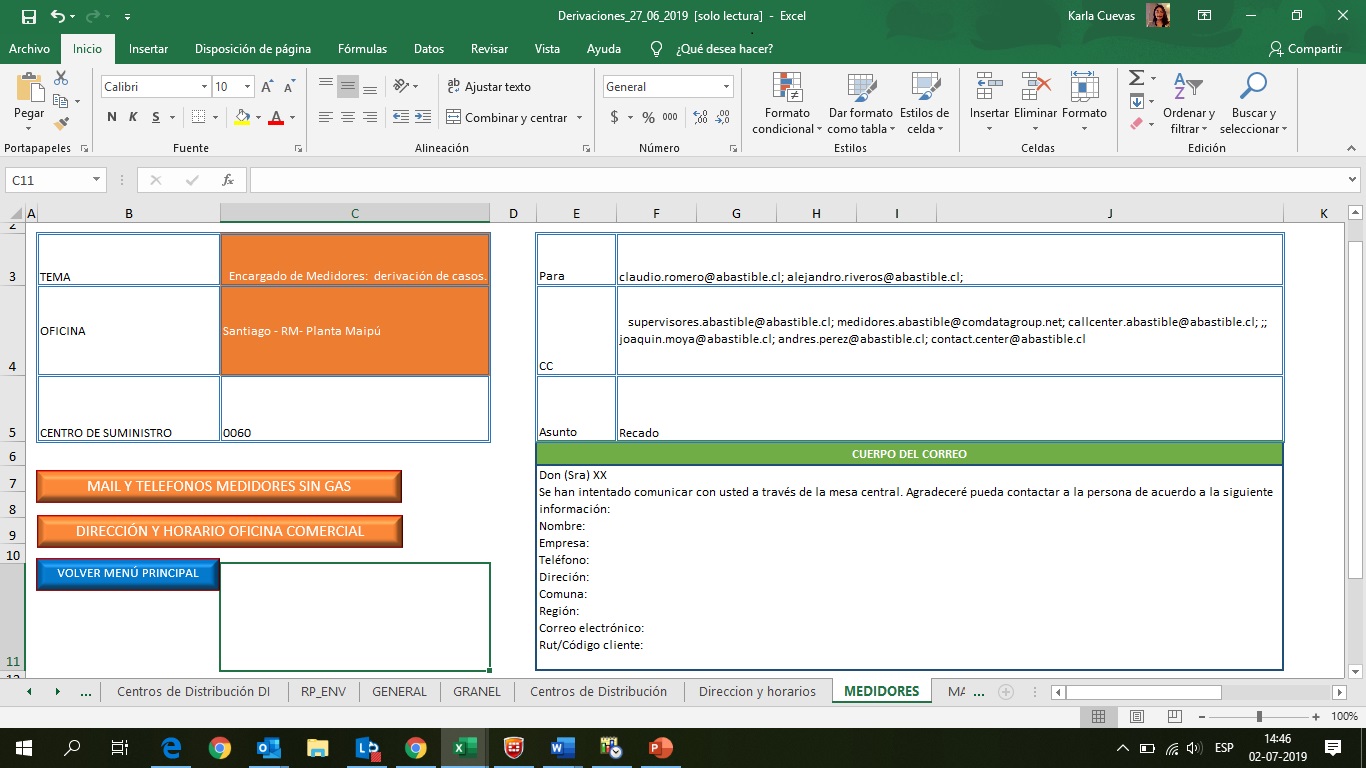Open Estilos de celda gallery
Screen dimensions: 1366x768
[924, 103]
